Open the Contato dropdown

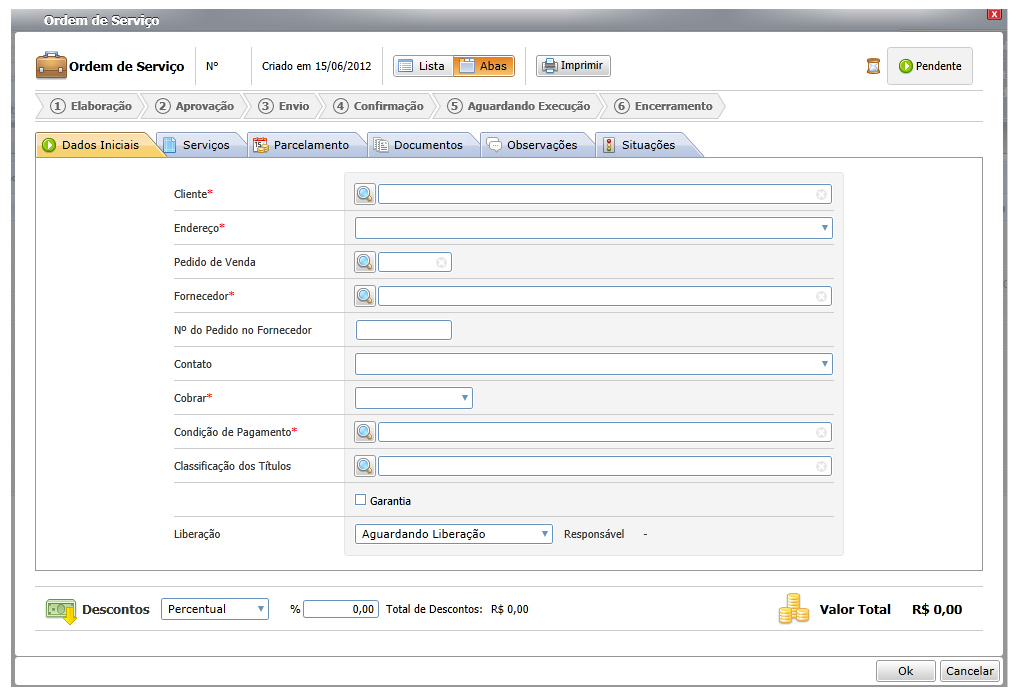point(593,364)
